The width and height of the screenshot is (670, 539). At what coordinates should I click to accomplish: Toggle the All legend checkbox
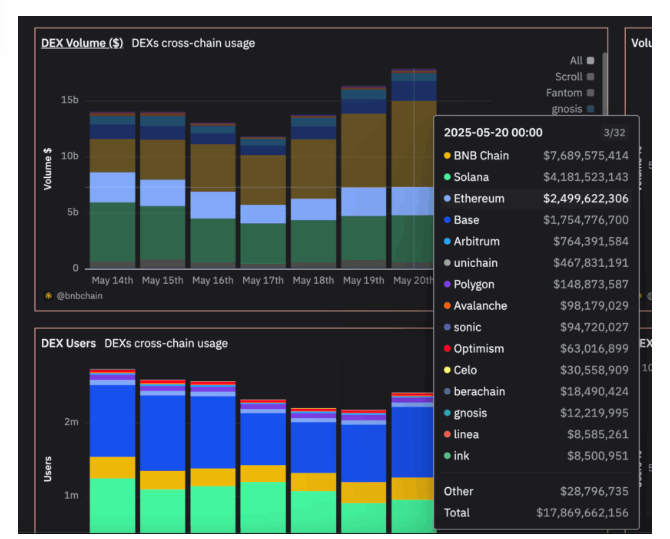pos(591,61)
